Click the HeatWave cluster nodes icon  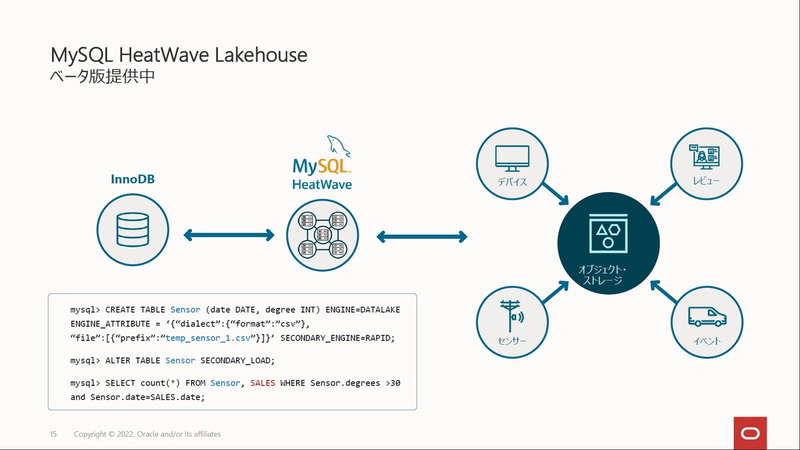(x=322, y=235)
